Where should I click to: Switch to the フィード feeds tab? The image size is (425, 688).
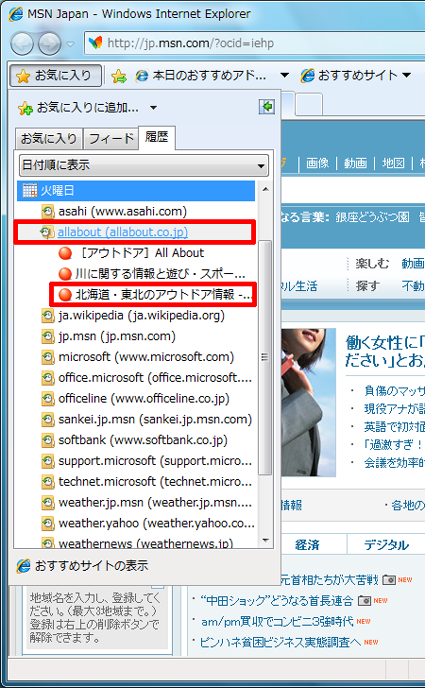[x=111, y=139]
